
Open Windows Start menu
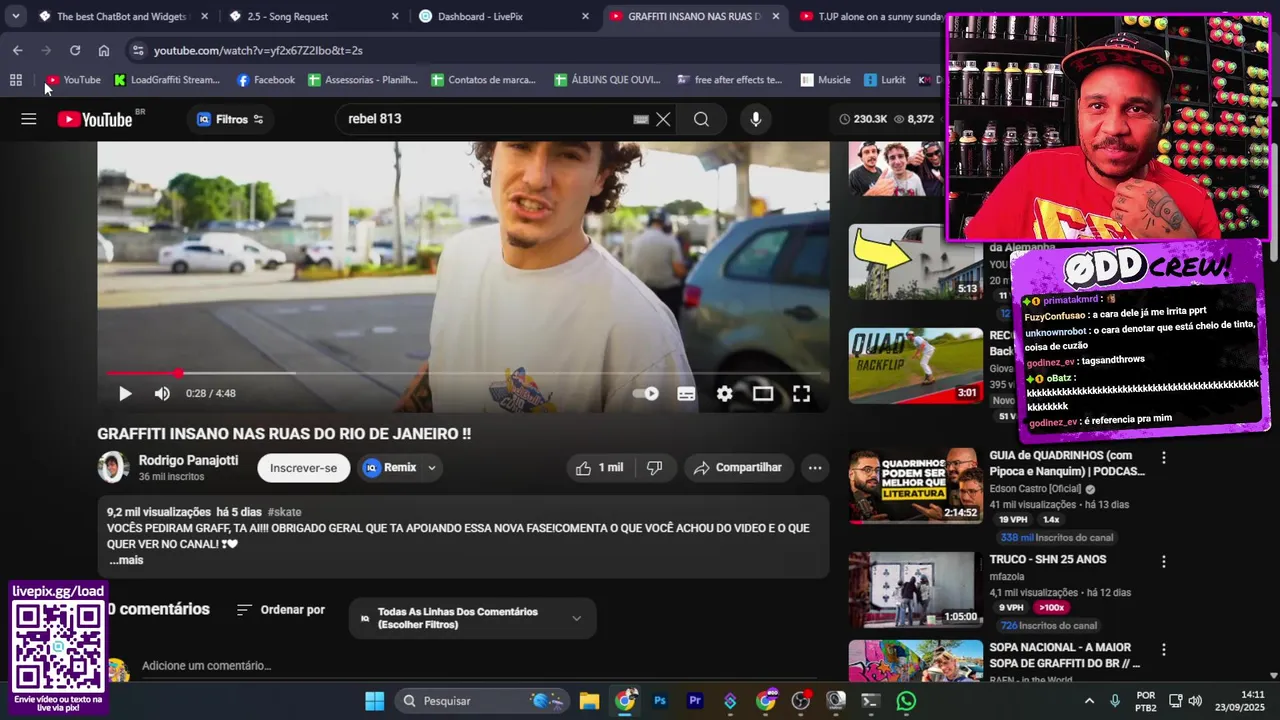(x=374, y=701)
